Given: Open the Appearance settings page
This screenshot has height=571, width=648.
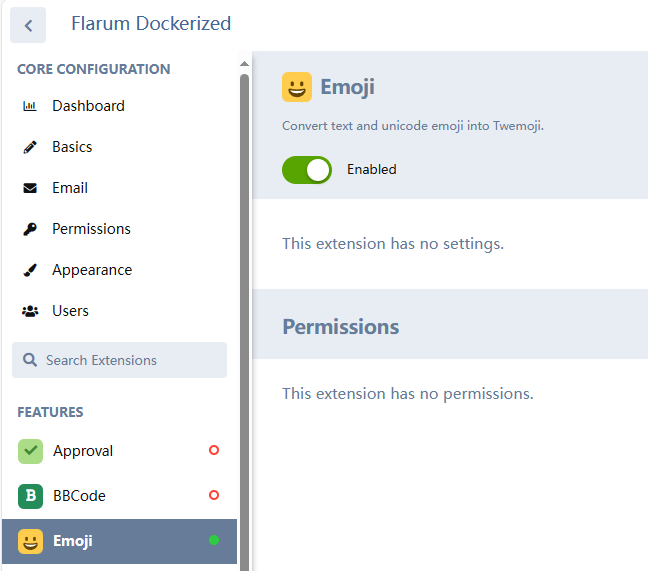Looking at the screenshot, I should click(x=119, y=270).
